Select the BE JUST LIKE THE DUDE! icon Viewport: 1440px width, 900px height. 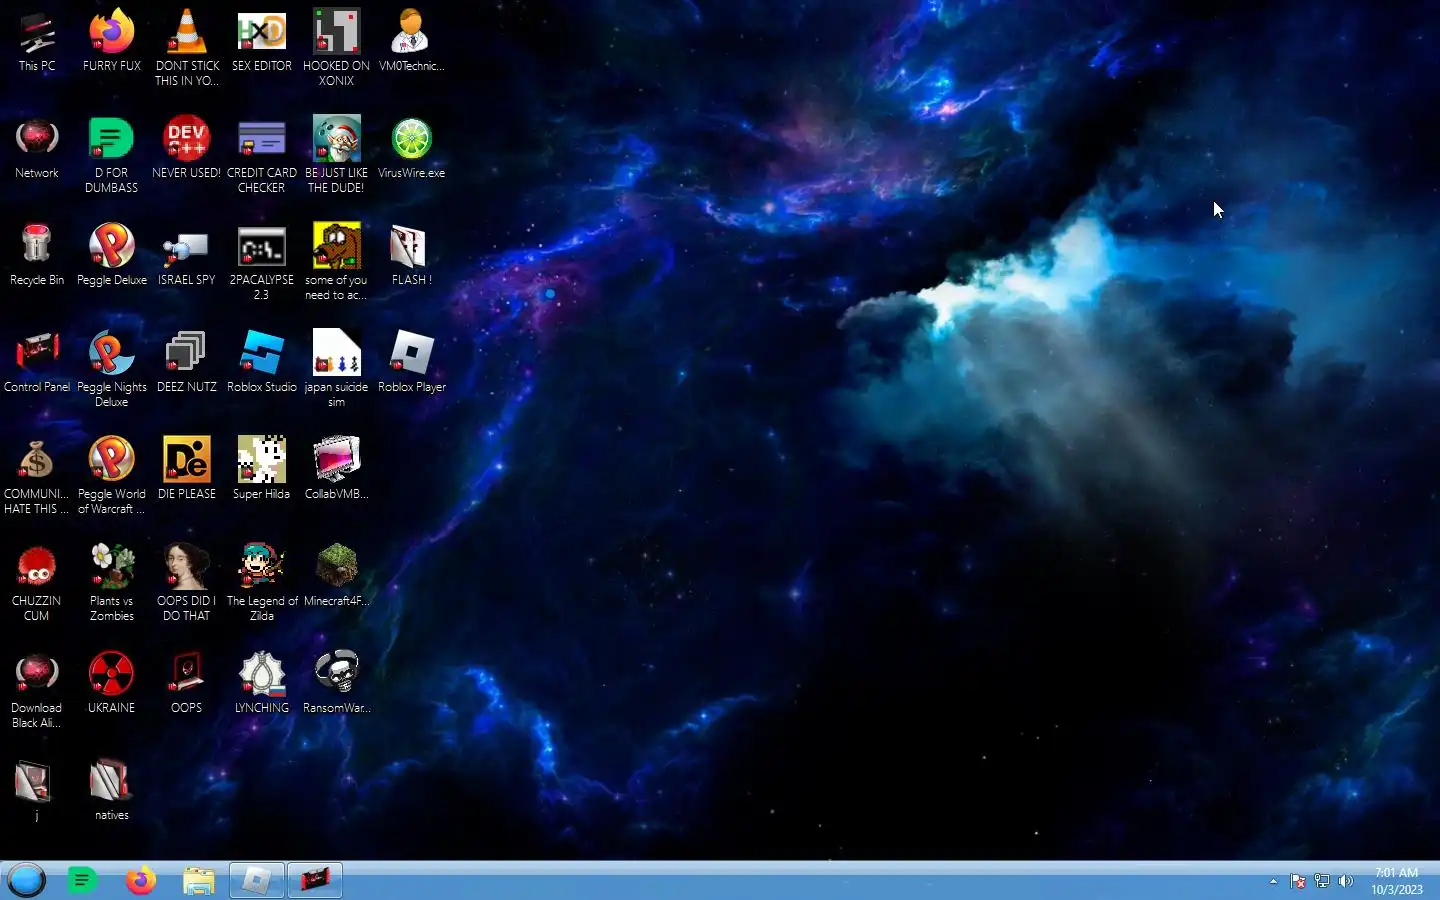pos(336,155)
